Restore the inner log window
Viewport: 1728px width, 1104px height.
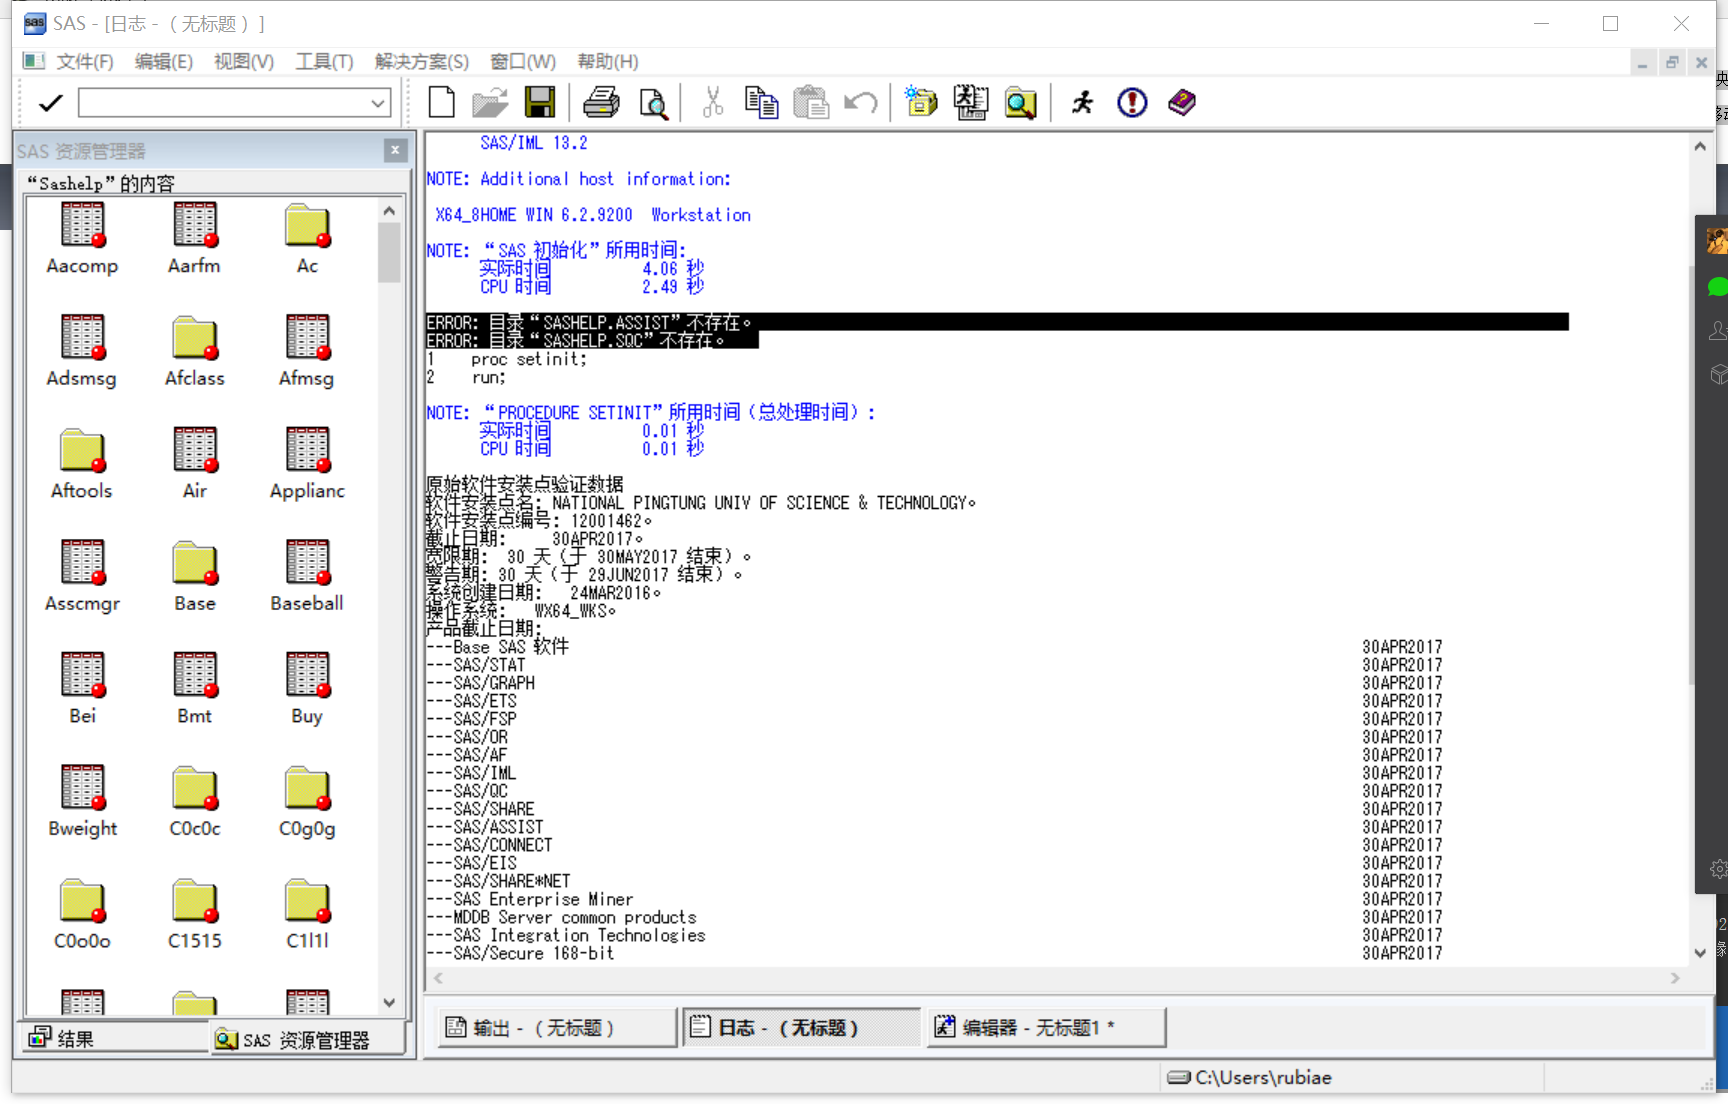point(1671,62)
